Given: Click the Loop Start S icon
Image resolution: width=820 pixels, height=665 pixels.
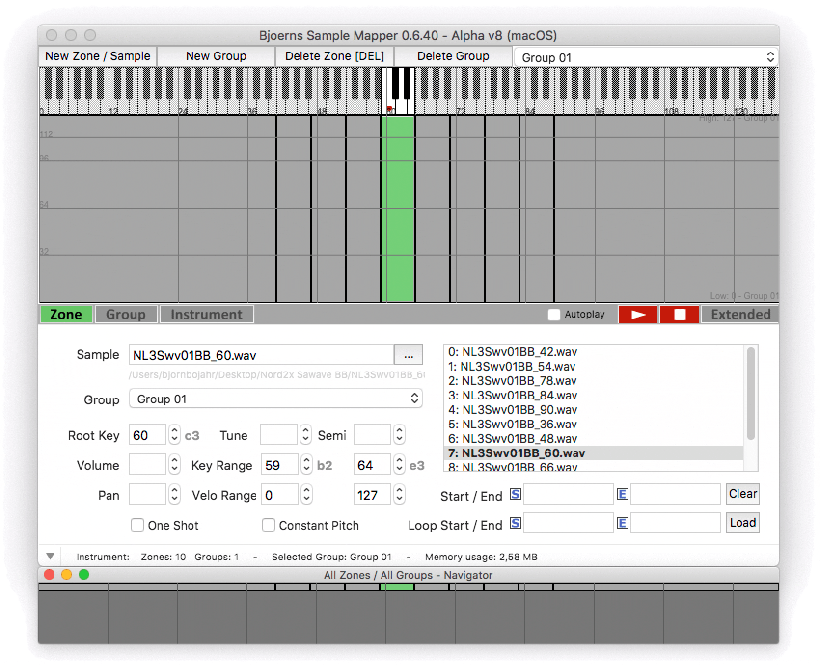Looking at the screenshot, I should pyautogui.click(x=515, y=523).
